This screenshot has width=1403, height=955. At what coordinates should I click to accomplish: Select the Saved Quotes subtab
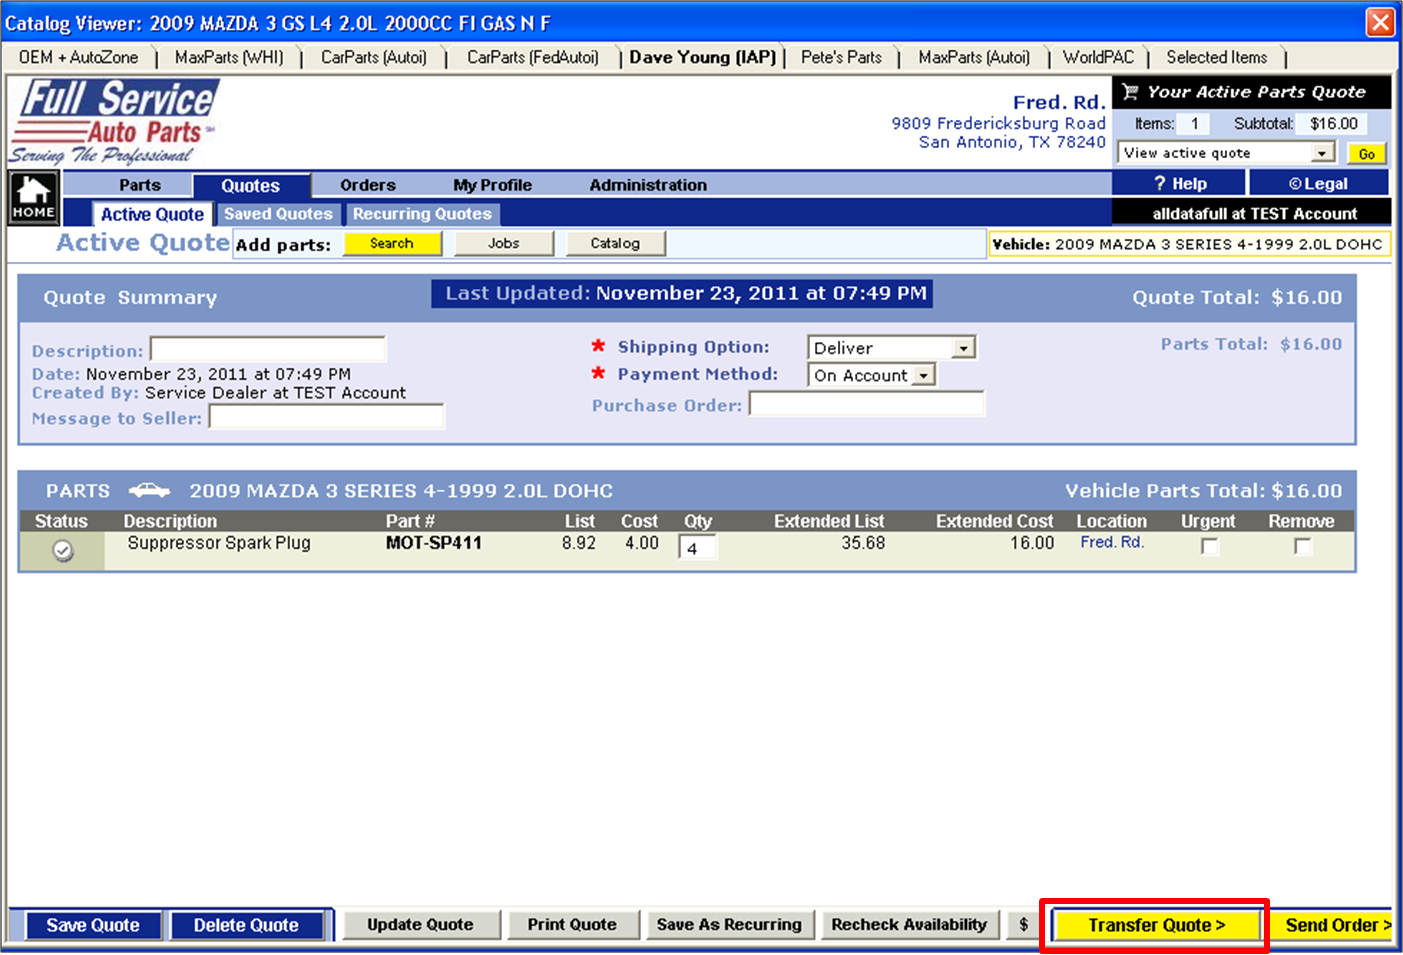tap(278, 214)
